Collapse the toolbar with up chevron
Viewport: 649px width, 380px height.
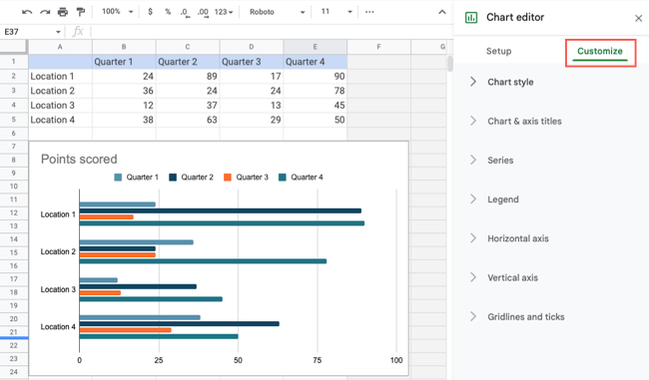point(442,12)
